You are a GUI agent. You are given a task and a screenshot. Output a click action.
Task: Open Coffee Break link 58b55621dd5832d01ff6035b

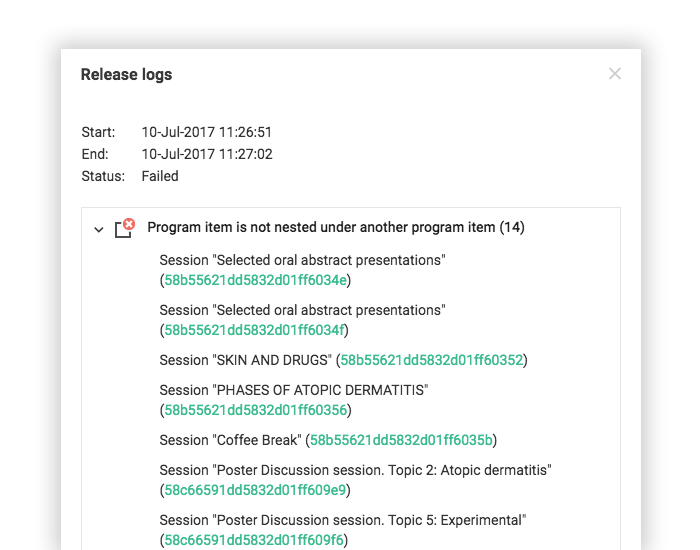click(401, 440)
